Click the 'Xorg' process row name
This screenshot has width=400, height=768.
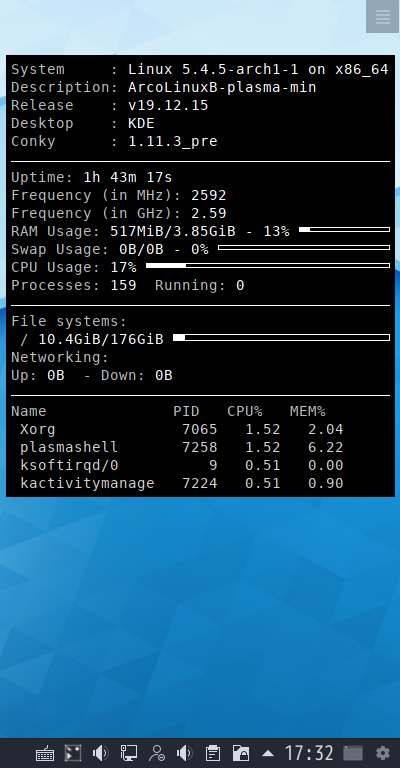tap(38, 430)
